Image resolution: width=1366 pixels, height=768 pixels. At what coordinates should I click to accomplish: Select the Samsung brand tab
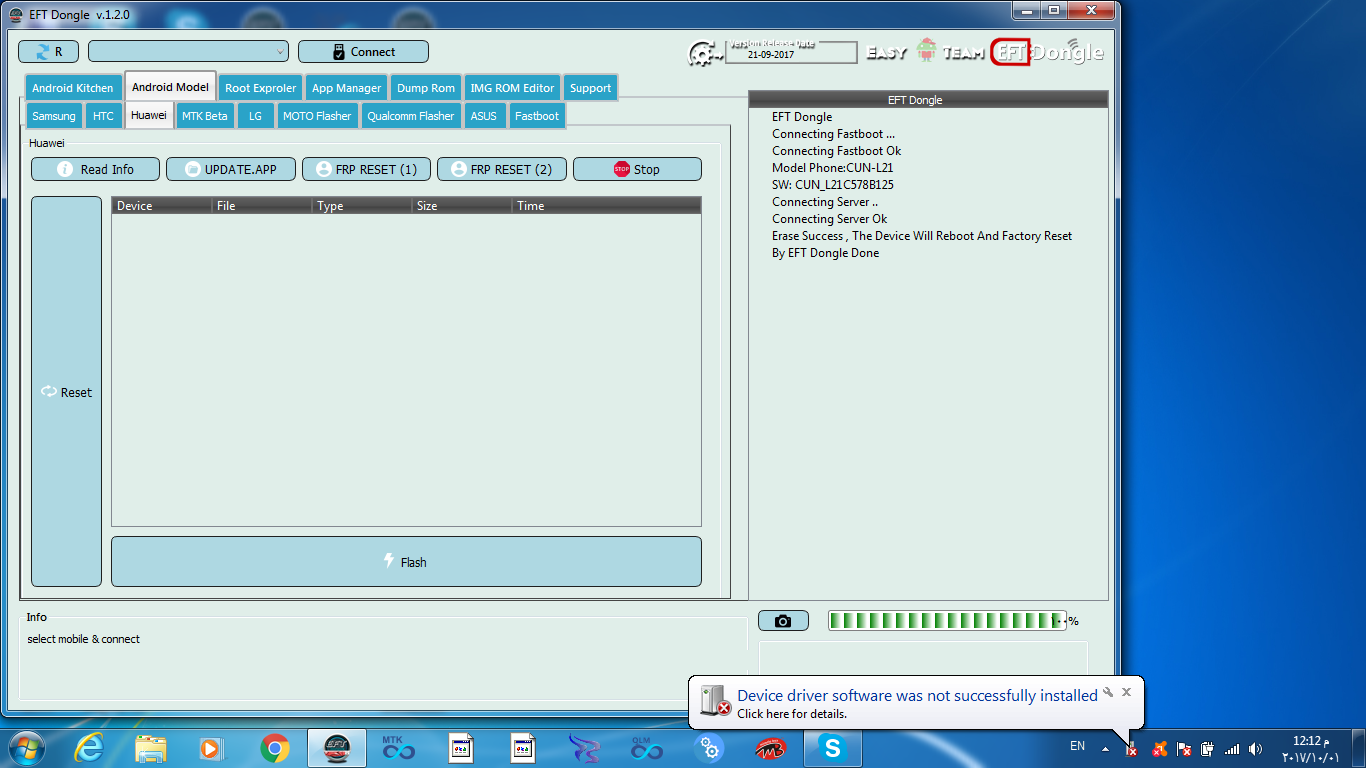54,116
